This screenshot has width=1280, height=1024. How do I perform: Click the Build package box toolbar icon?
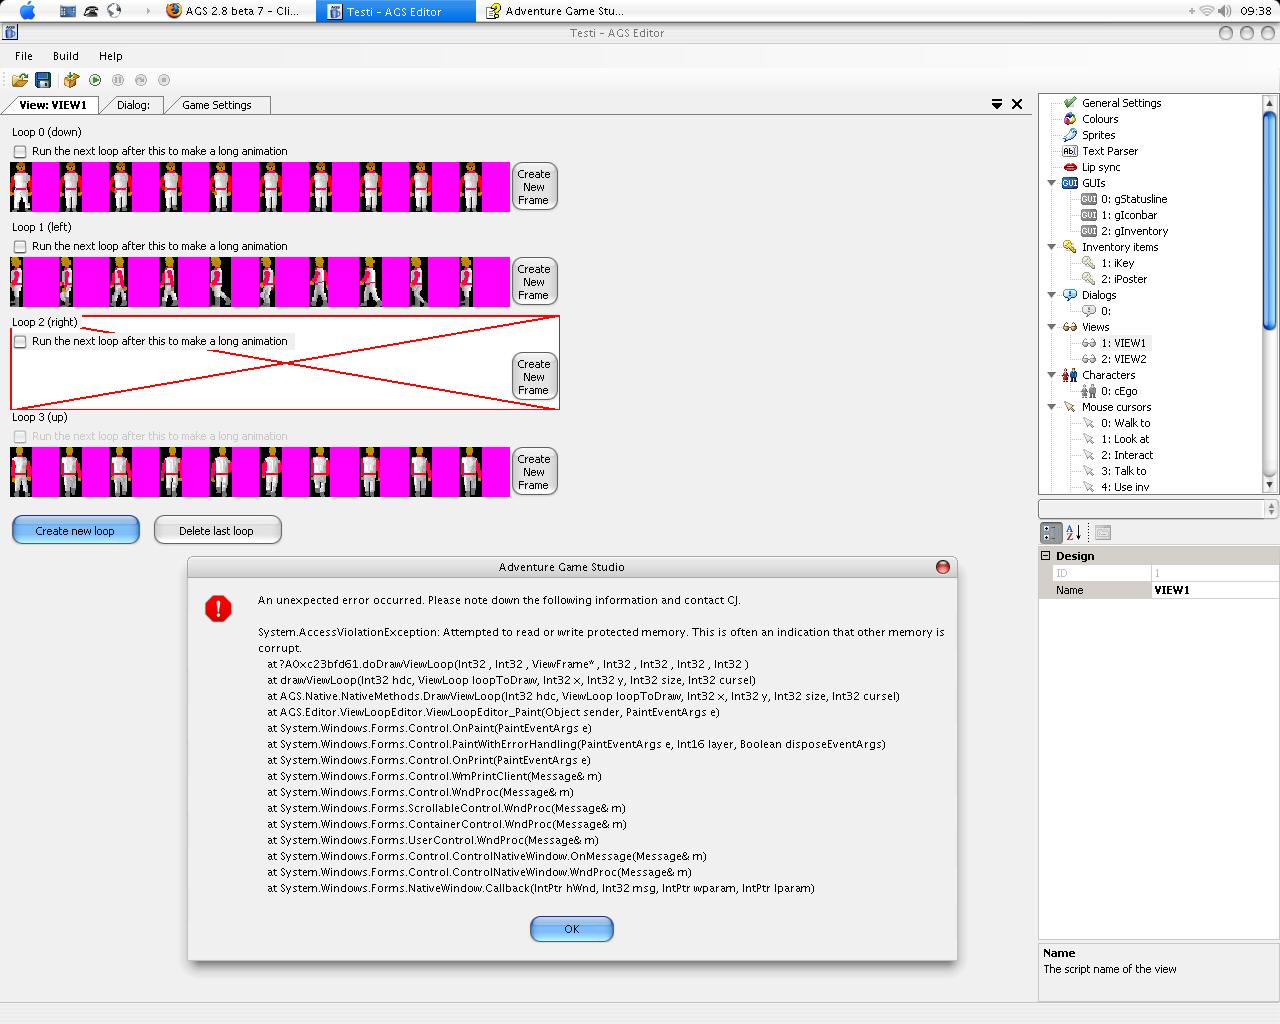(71, 80)
